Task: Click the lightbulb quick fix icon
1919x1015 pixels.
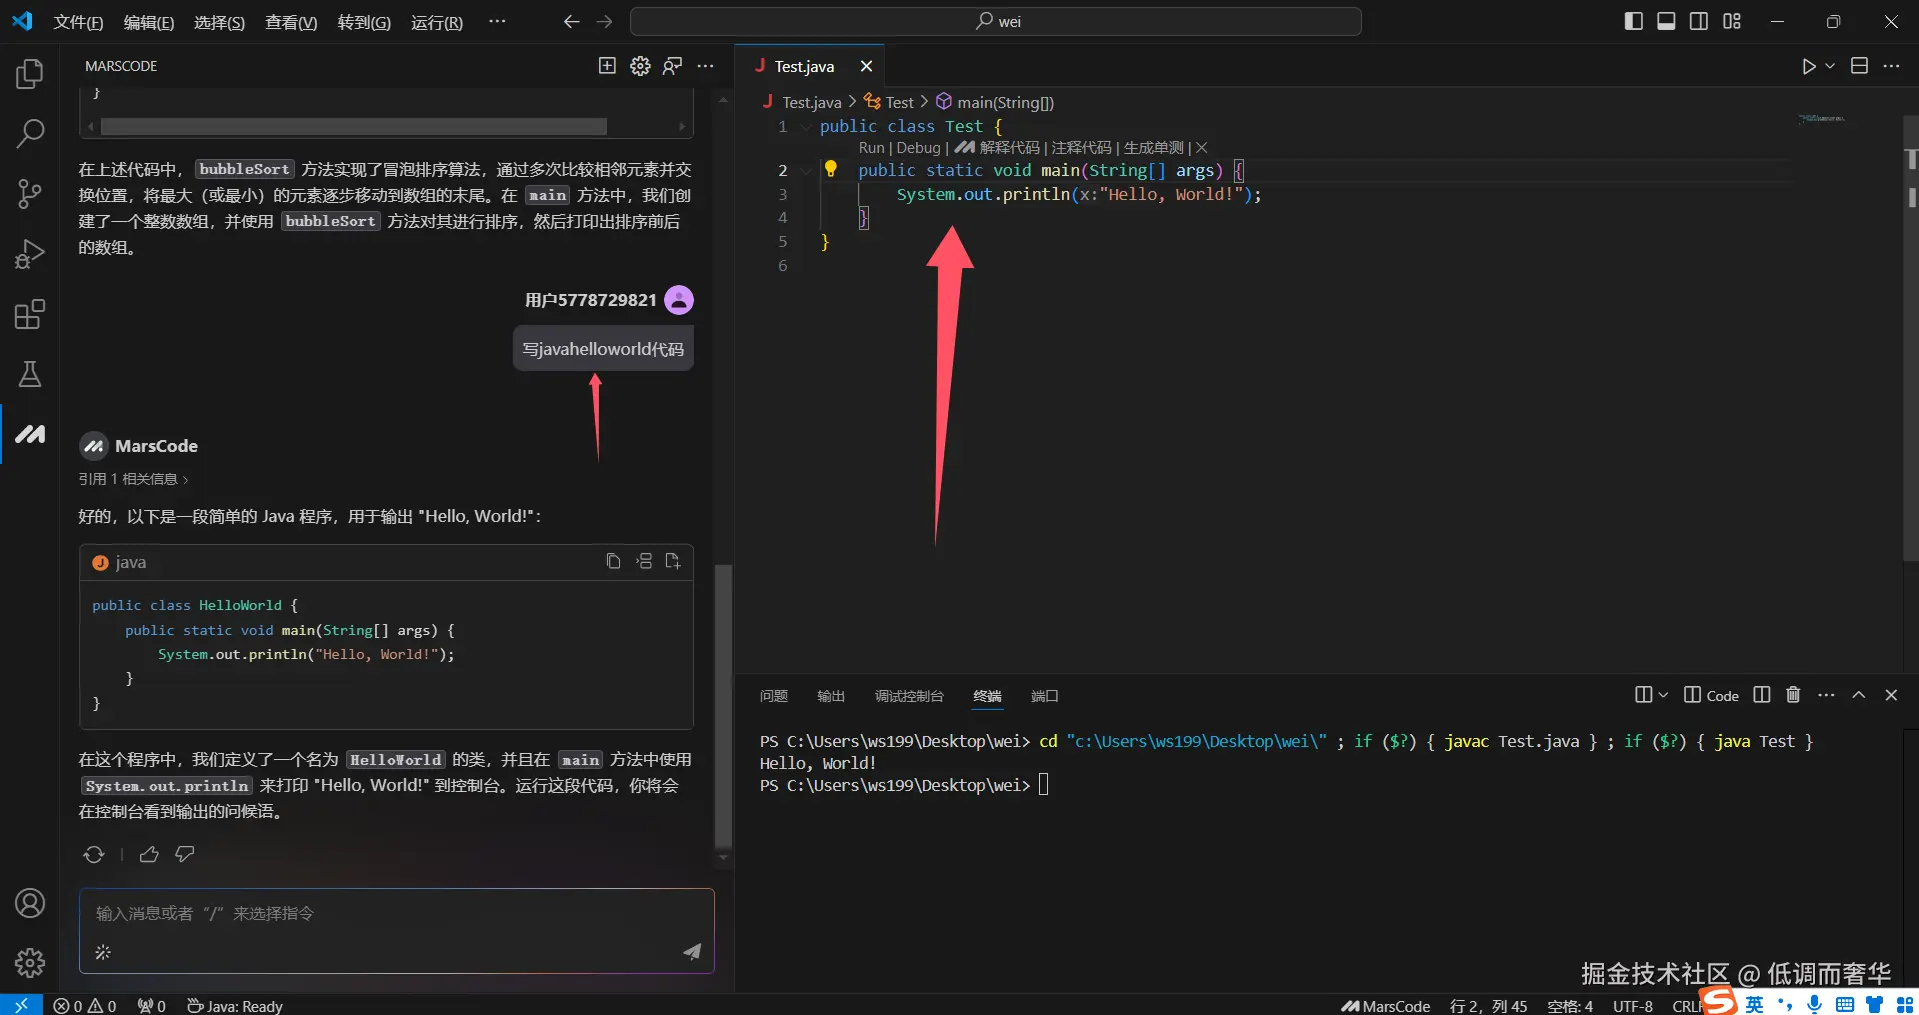Action: coord(830,169)
